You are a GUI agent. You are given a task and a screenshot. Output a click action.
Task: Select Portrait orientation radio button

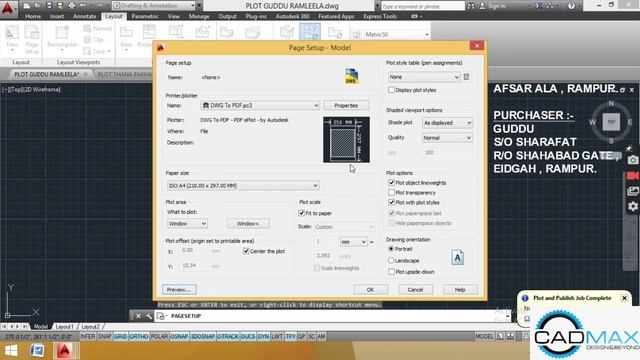pyautogui.click(x=391, y=249)
